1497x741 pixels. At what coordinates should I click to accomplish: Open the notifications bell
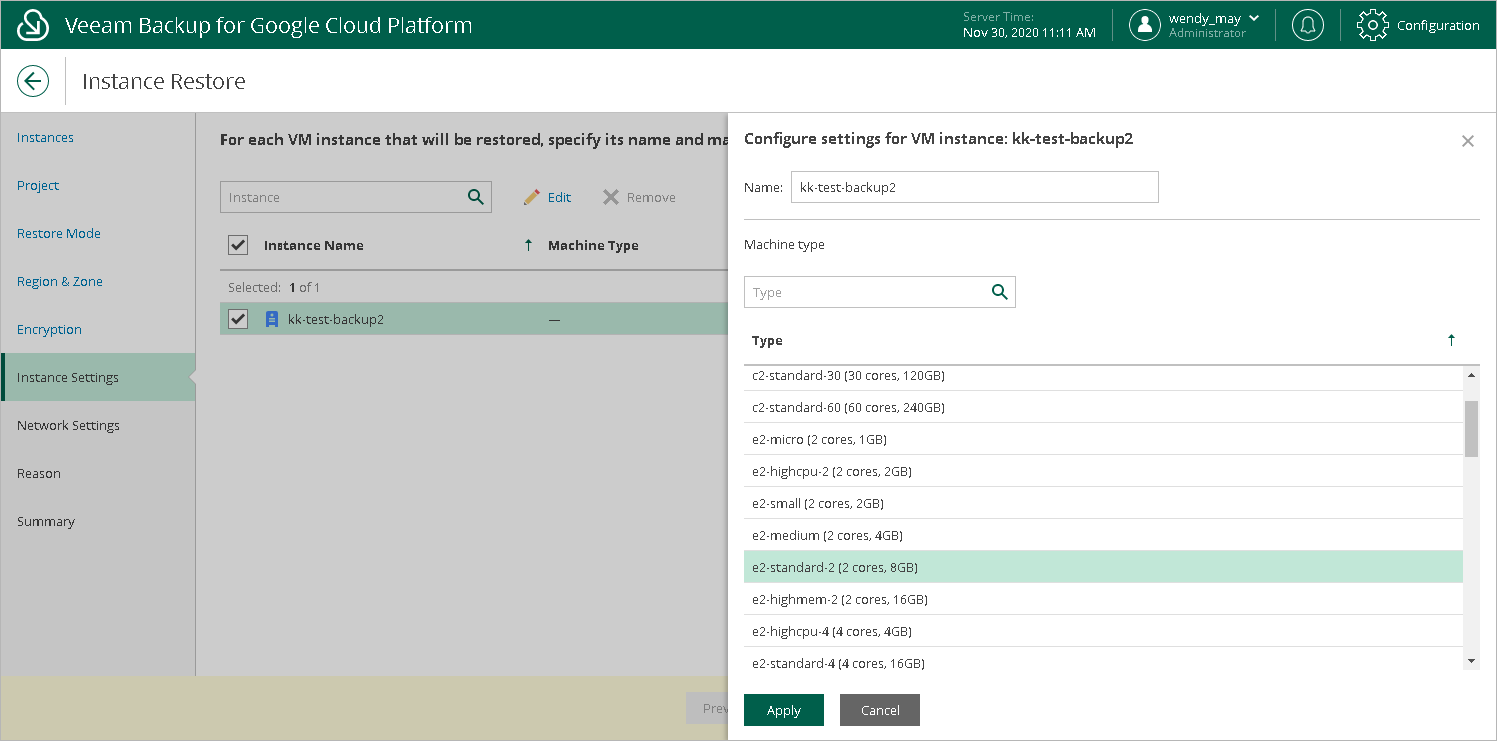tap(1307, 24)
